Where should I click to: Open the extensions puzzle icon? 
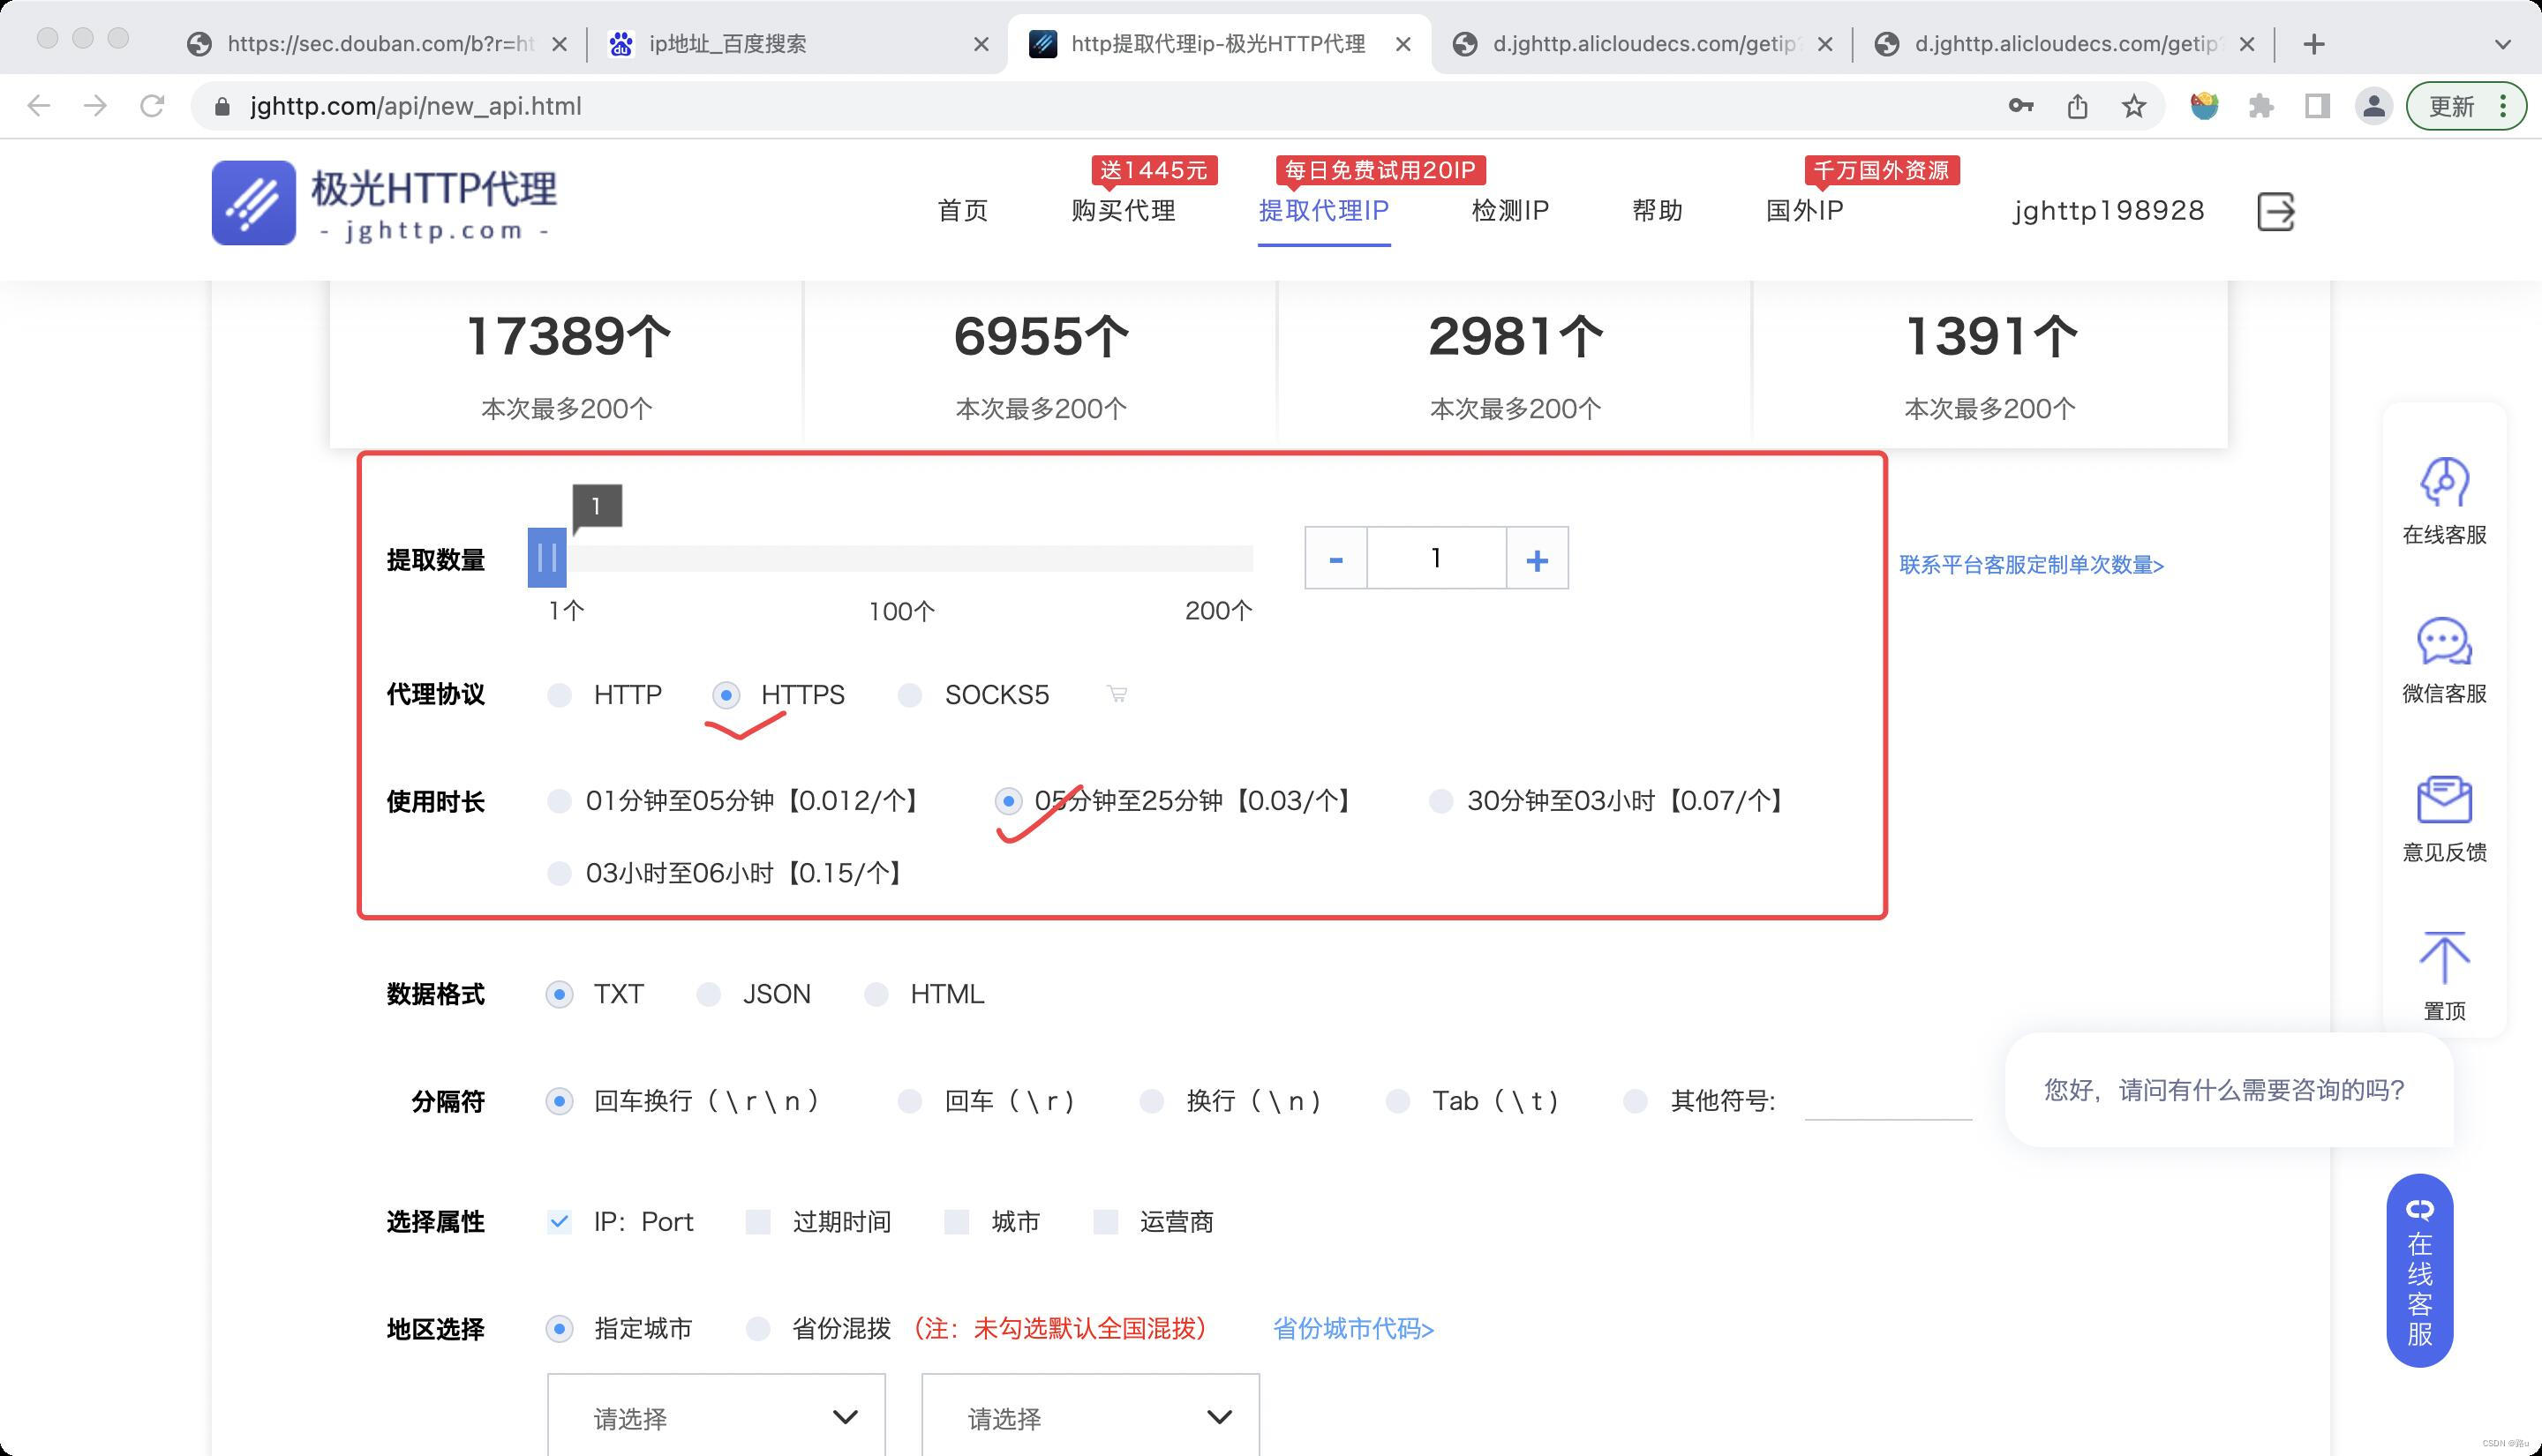coord(2260,106)
